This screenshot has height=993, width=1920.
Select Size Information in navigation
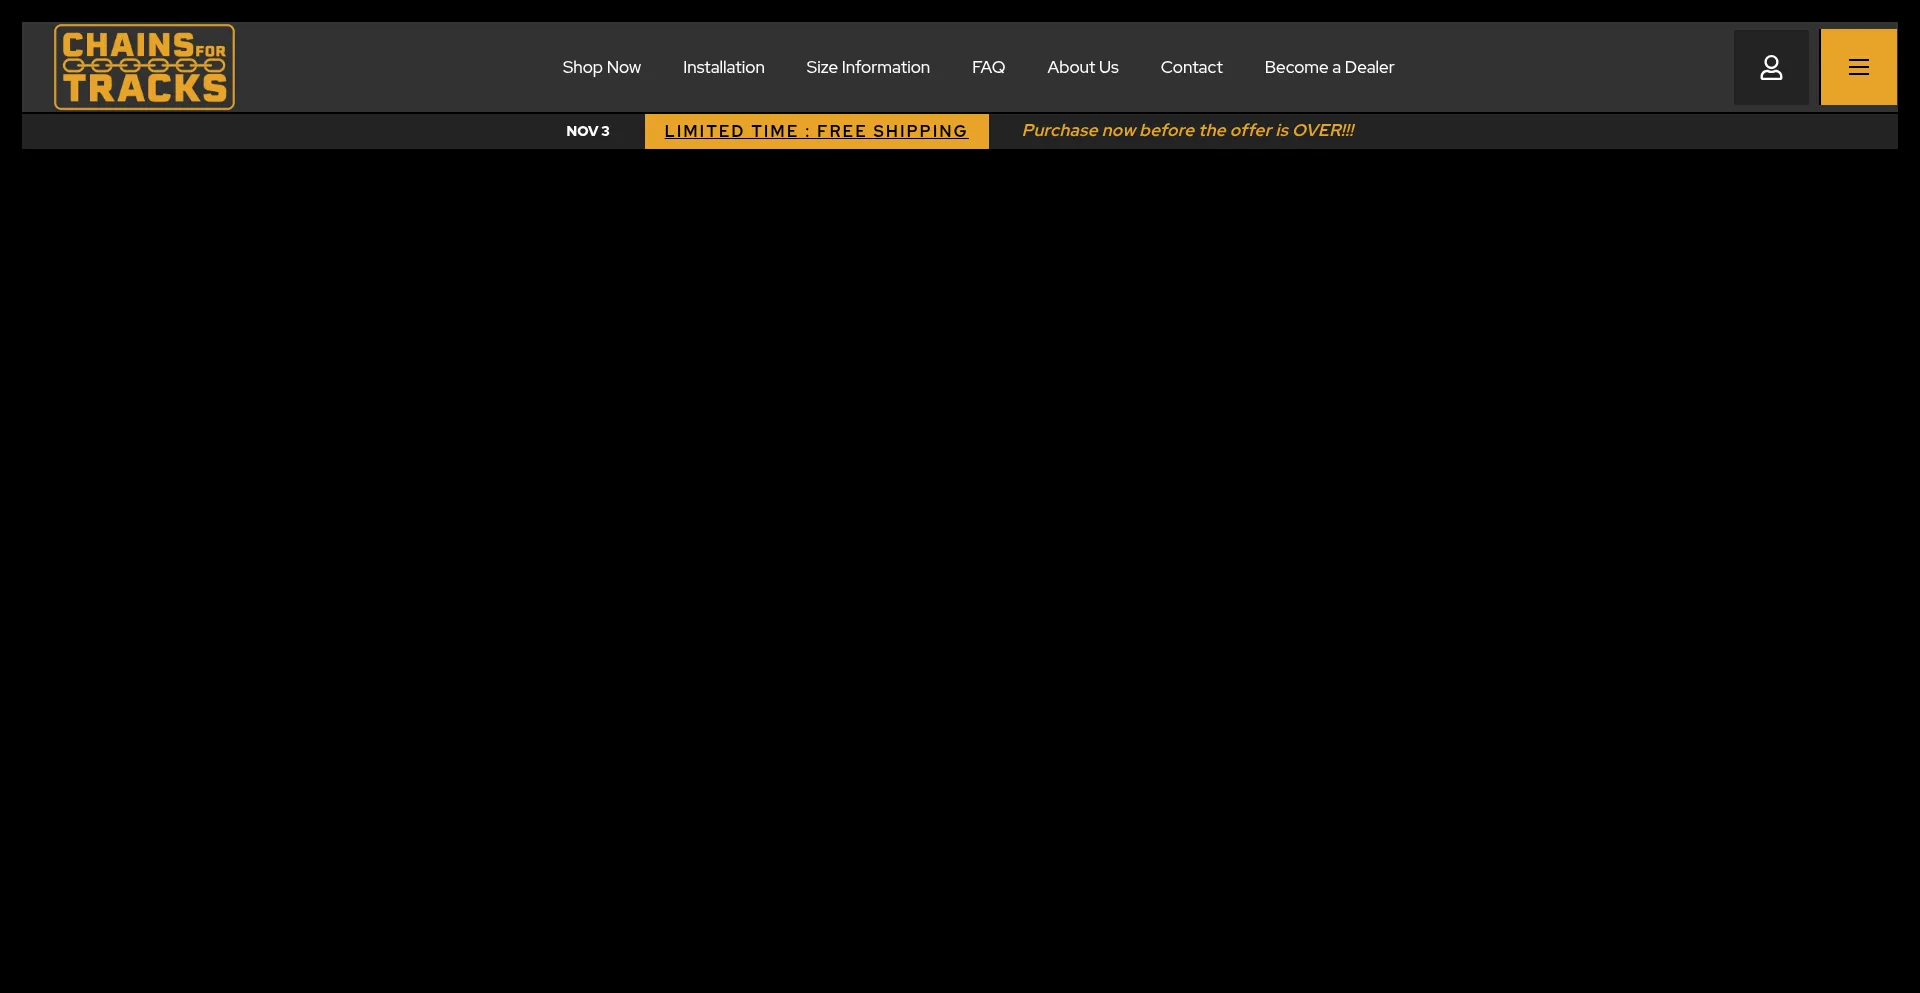point(867,67)
